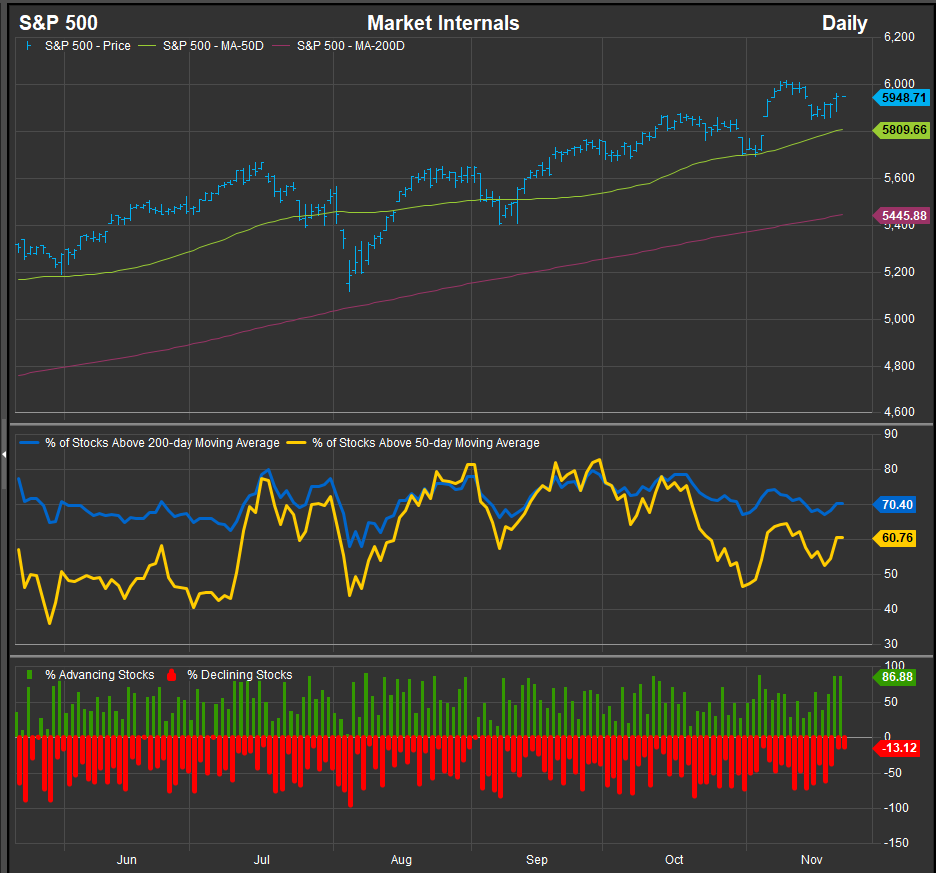
Task: Click the magenta MA-200D legend line marker
Action: pos(281,46)
